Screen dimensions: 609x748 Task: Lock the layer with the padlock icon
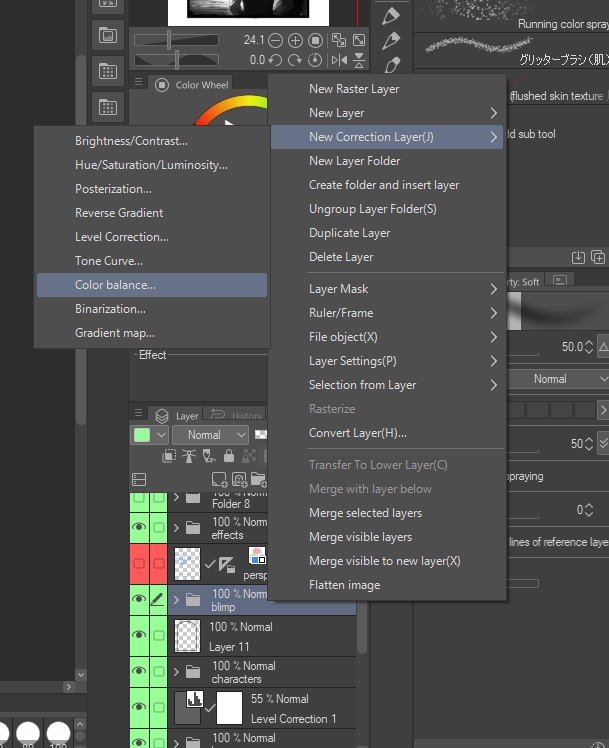(229, 456)
